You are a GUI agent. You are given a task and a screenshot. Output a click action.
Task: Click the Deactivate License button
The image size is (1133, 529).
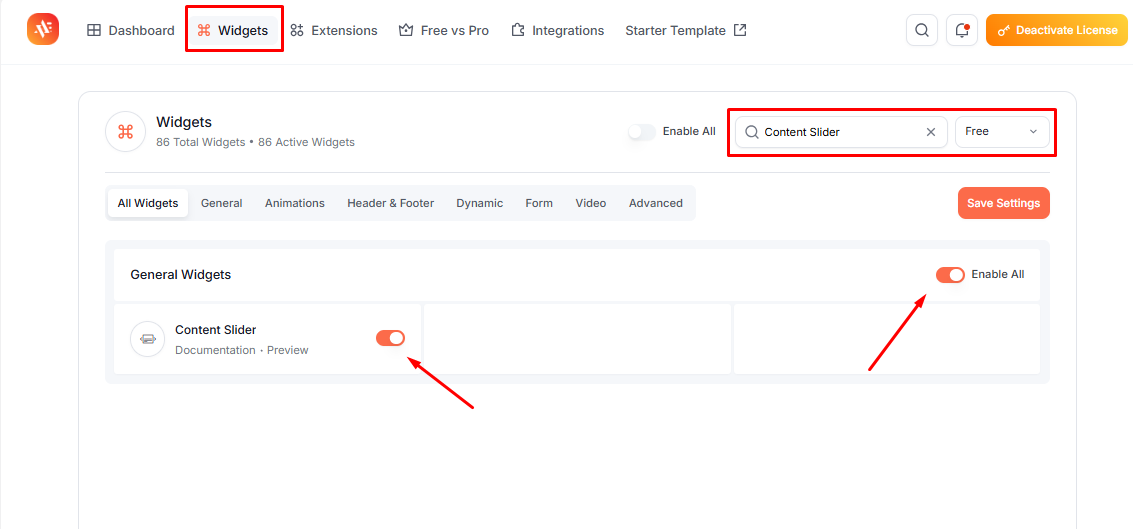point(1056,30)
